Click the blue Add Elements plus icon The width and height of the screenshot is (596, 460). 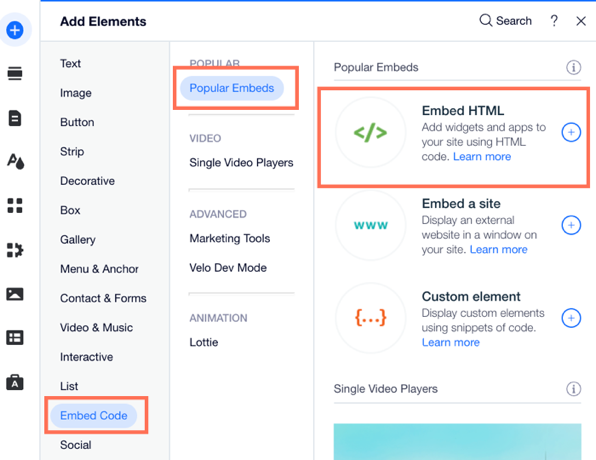coord(15,30)
